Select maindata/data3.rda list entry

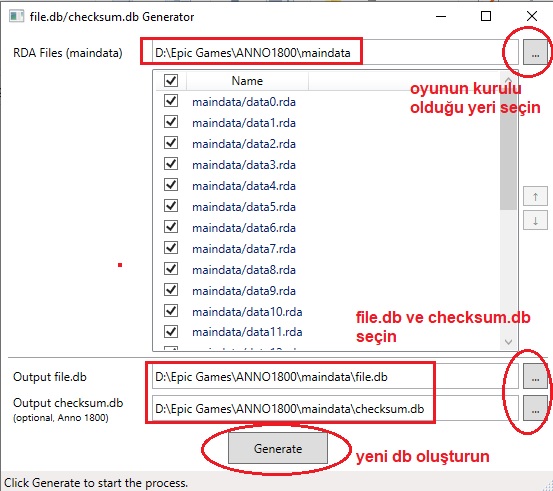pyautogui.click(x=244, y=165)
